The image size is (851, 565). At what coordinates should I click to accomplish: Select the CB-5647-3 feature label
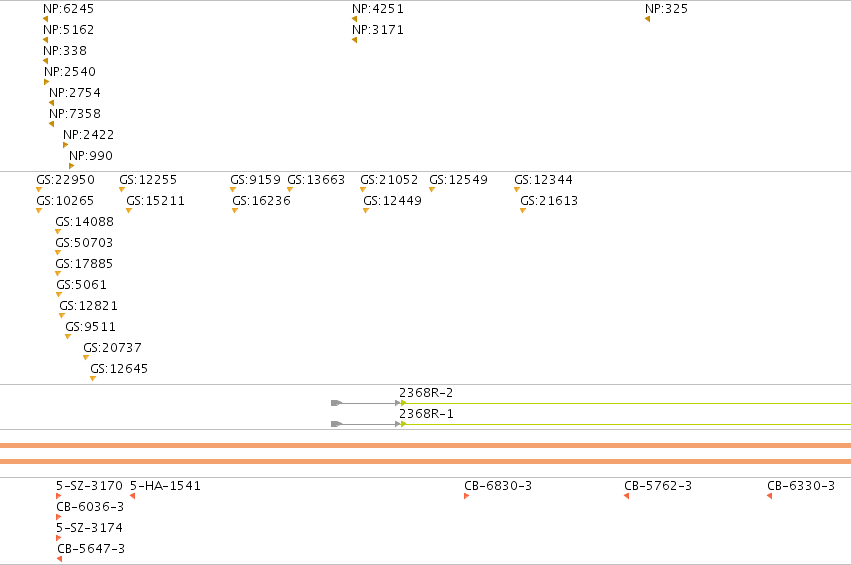pos(91,549)
